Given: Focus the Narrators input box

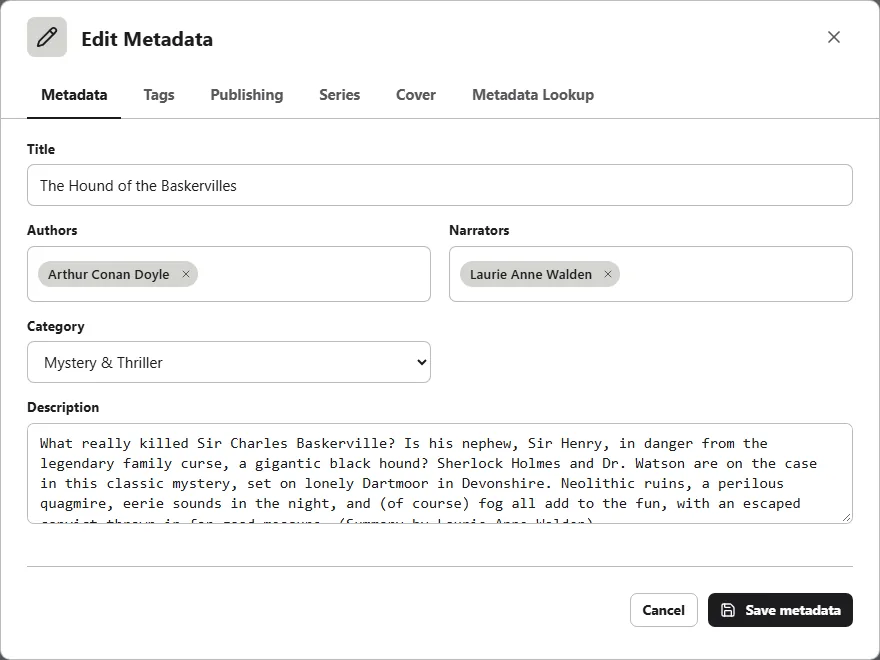Looking at the screenshot, I should 651,274.
